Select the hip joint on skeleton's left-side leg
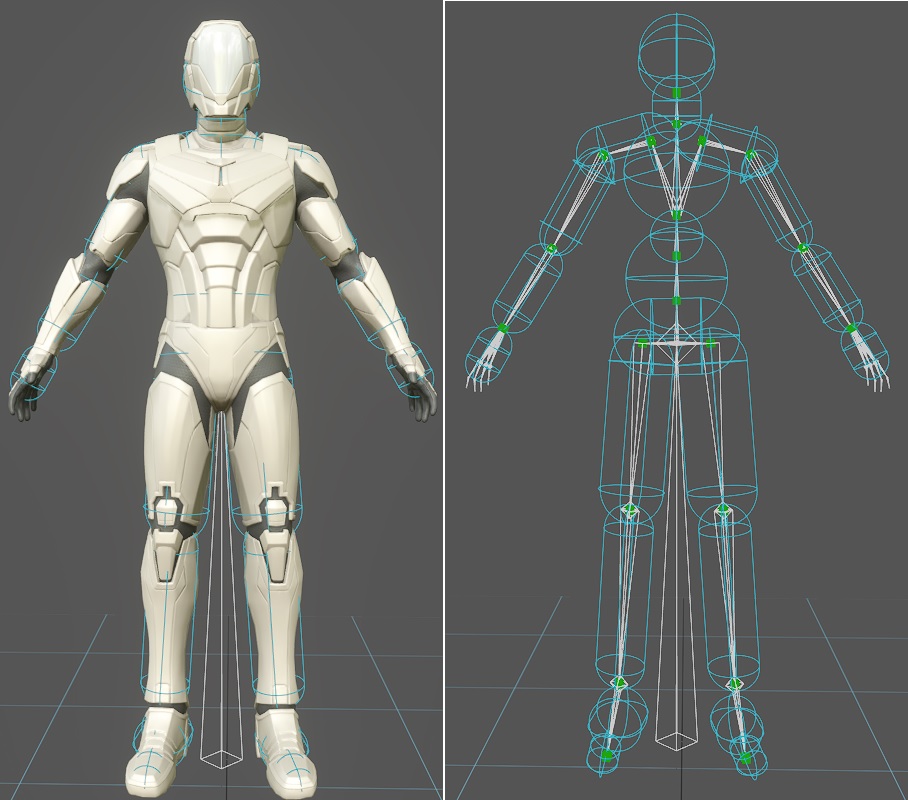This screenshot has width=908, height=800. 642,344
